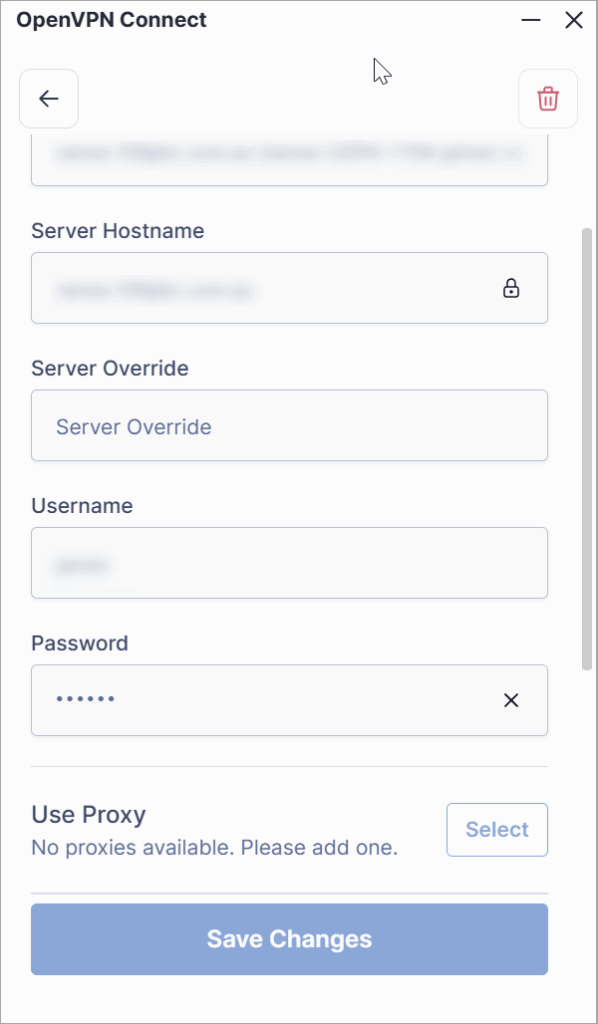598x1024 pixels.
Task: Click the Username label
Action: 82,506
